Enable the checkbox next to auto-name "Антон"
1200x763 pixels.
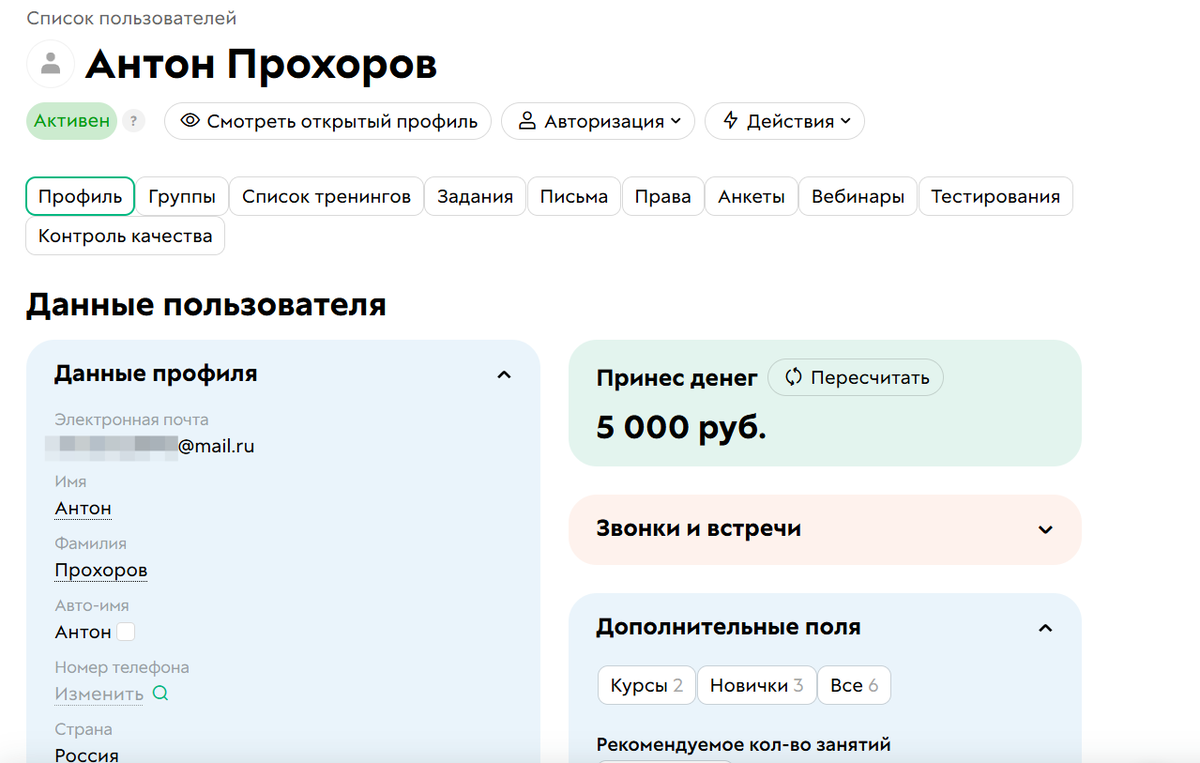(127, 632)
